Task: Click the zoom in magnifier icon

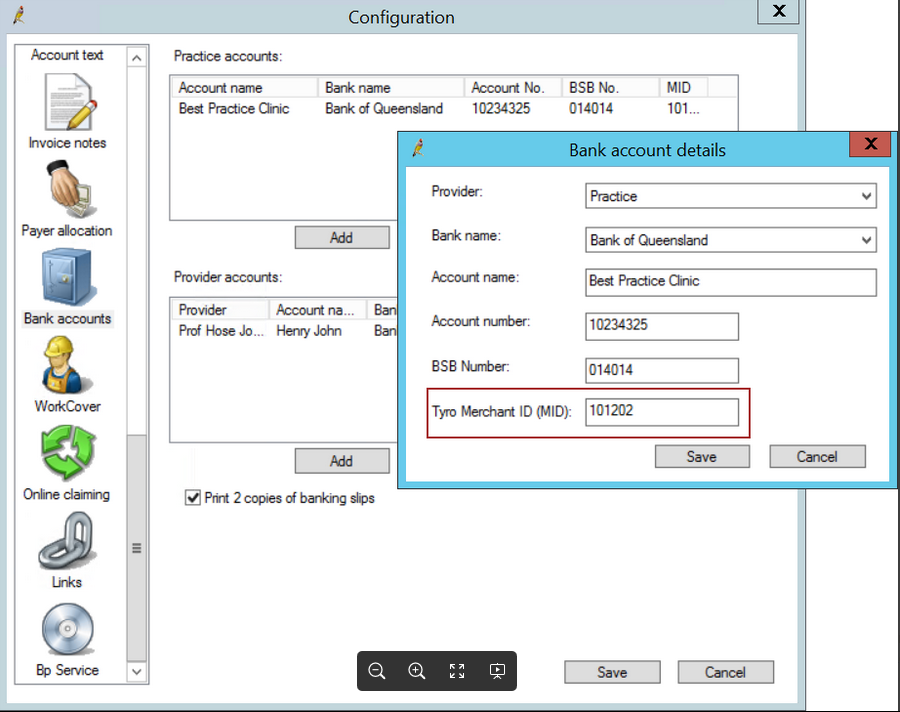Action: [x=417, y=671]
